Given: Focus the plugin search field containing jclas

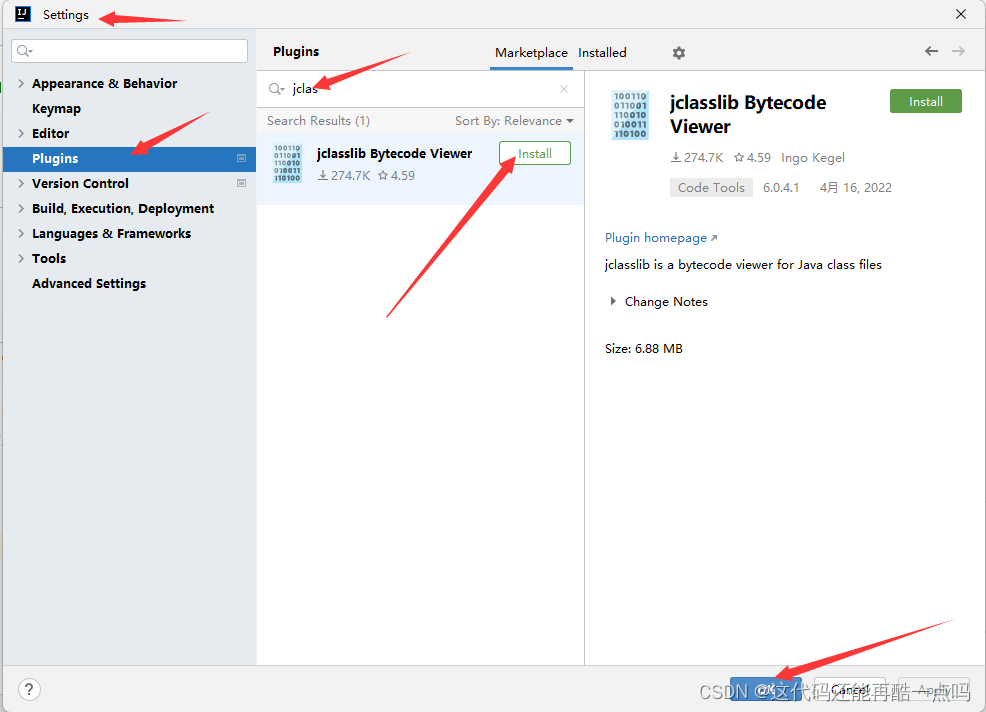Looking at the screenshot, I should [x=418, y=89].
